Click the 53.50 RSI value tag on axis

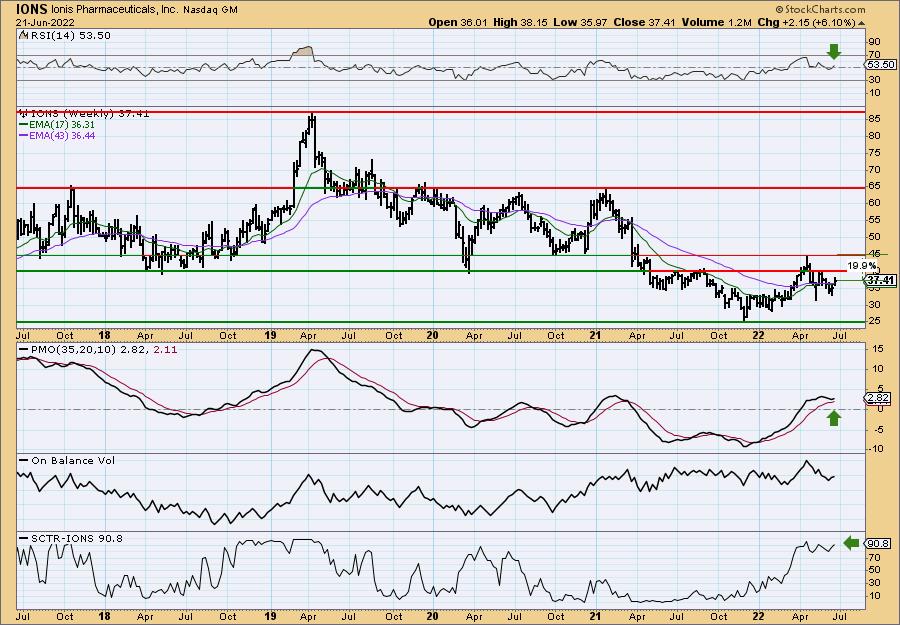tap(881, 65)
